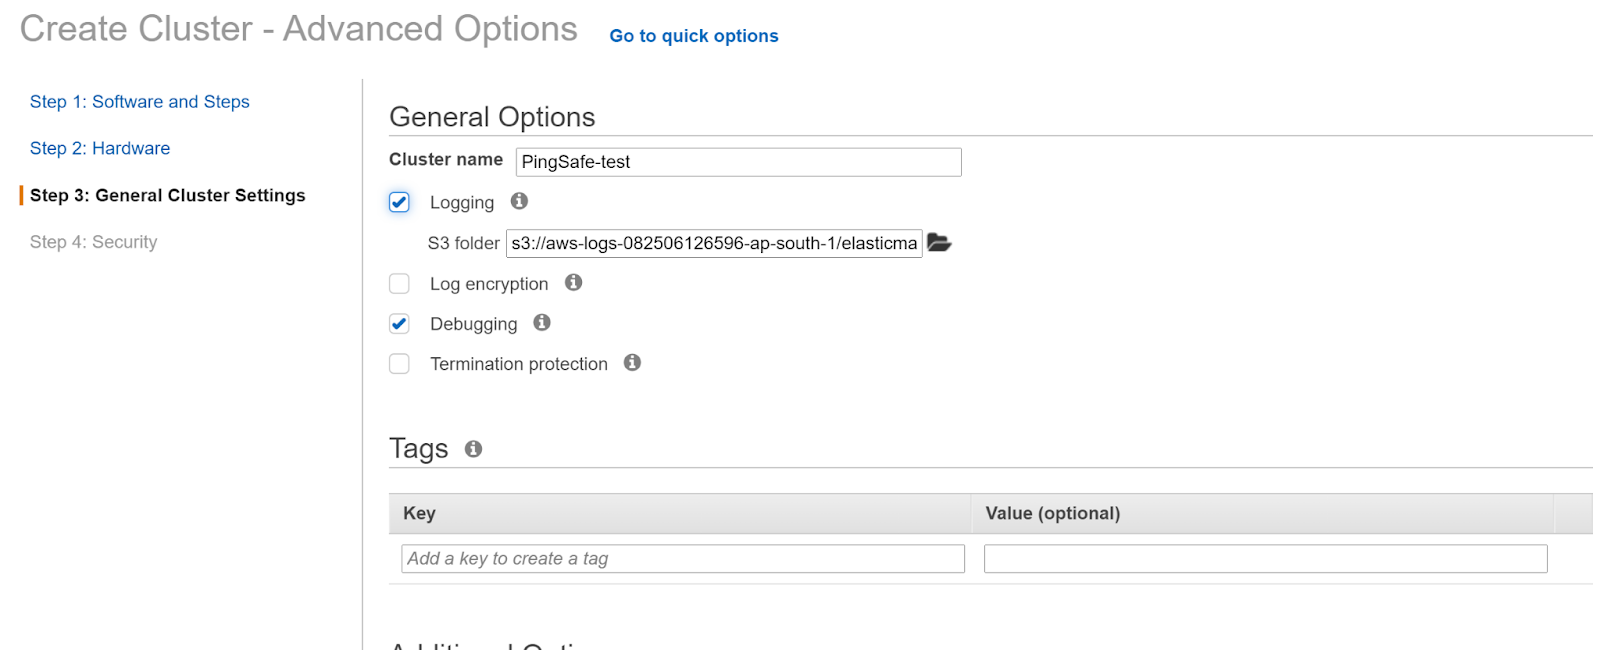Click the info icon next to Logging
The height and width of the screenshot is (650, 1600).
519,201
